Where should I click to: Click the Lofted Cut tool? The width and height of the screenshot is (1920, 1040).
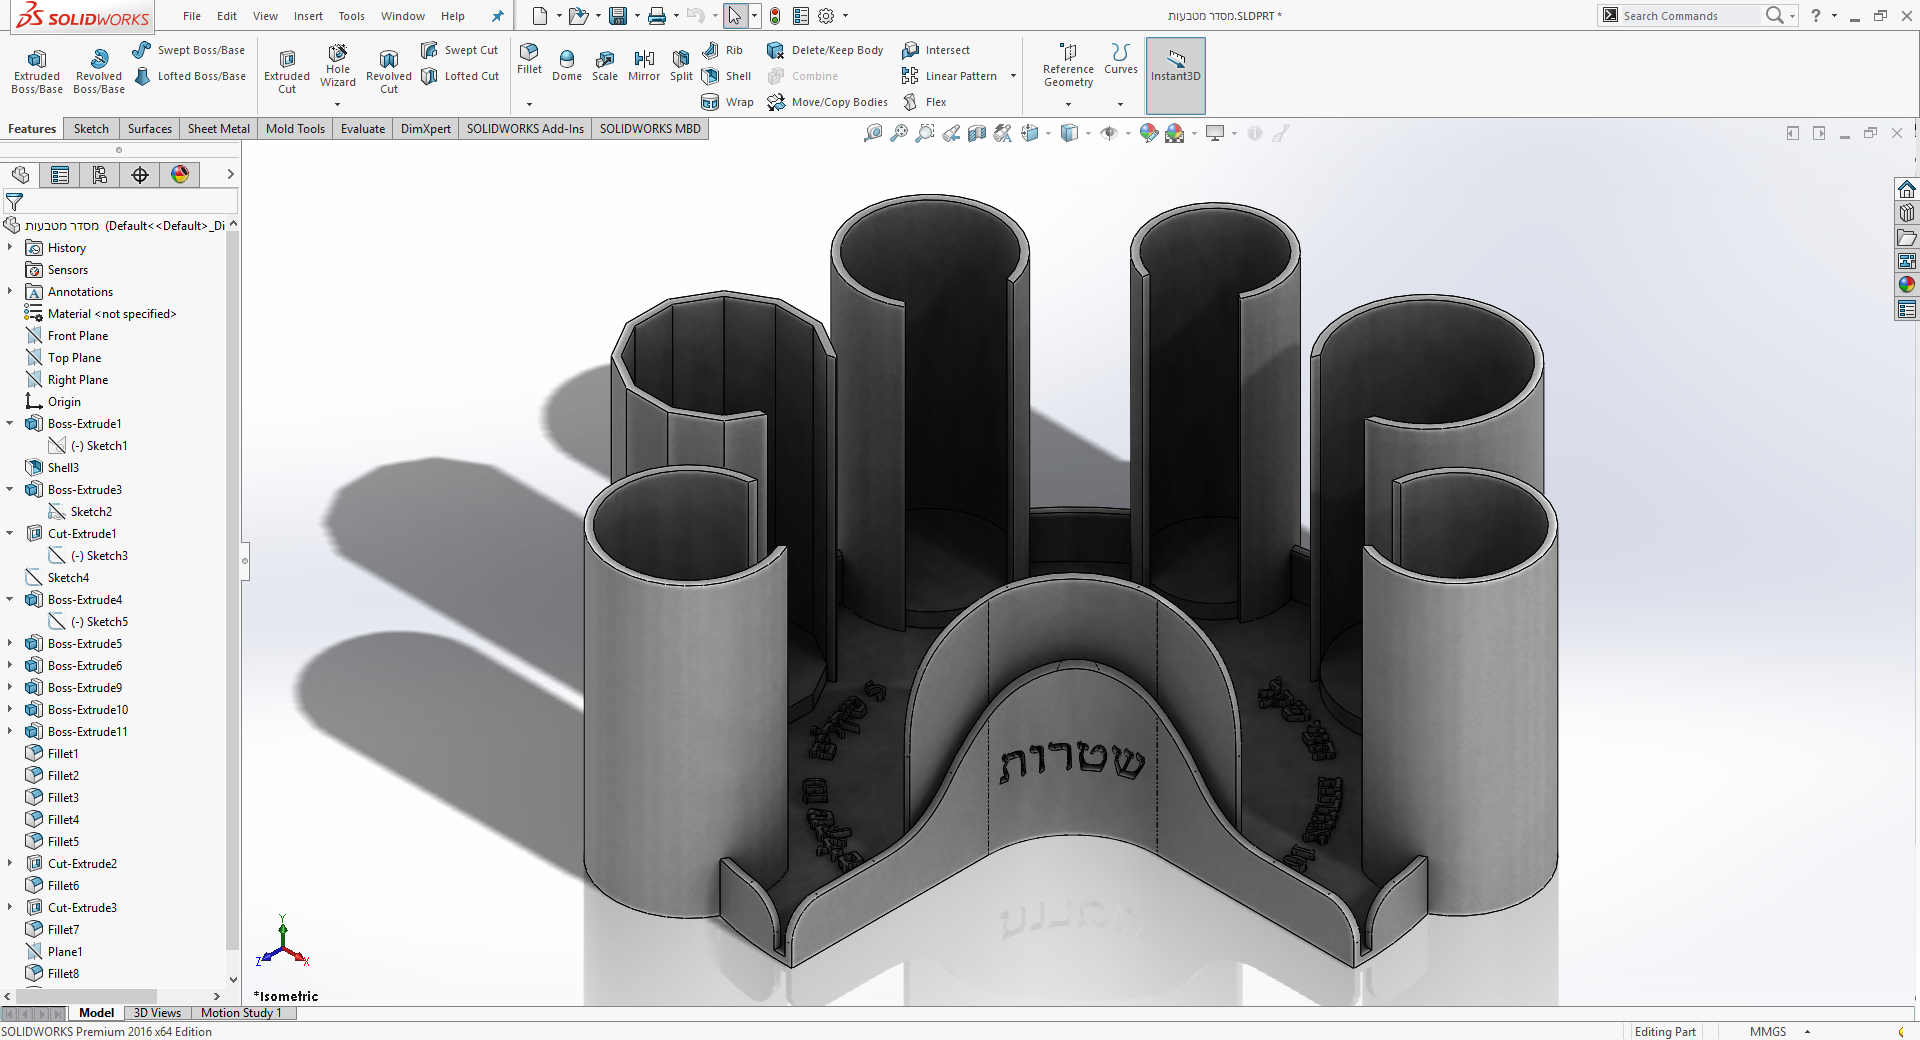pyautogui.click(x=460, y=76)
